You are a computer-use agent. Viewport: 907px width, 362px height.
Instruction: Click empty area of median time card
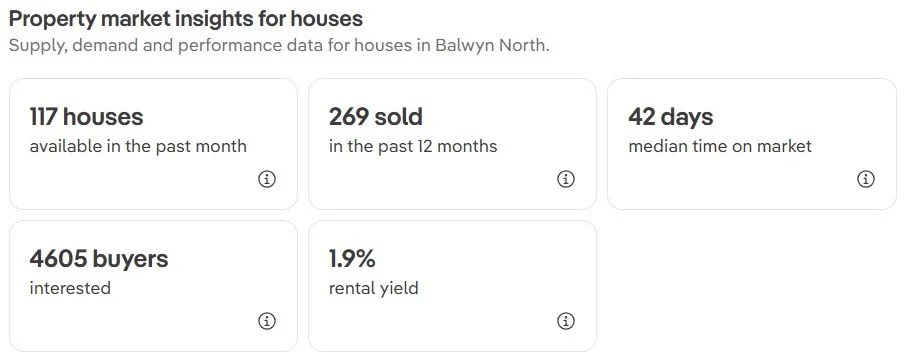point(723,182)
